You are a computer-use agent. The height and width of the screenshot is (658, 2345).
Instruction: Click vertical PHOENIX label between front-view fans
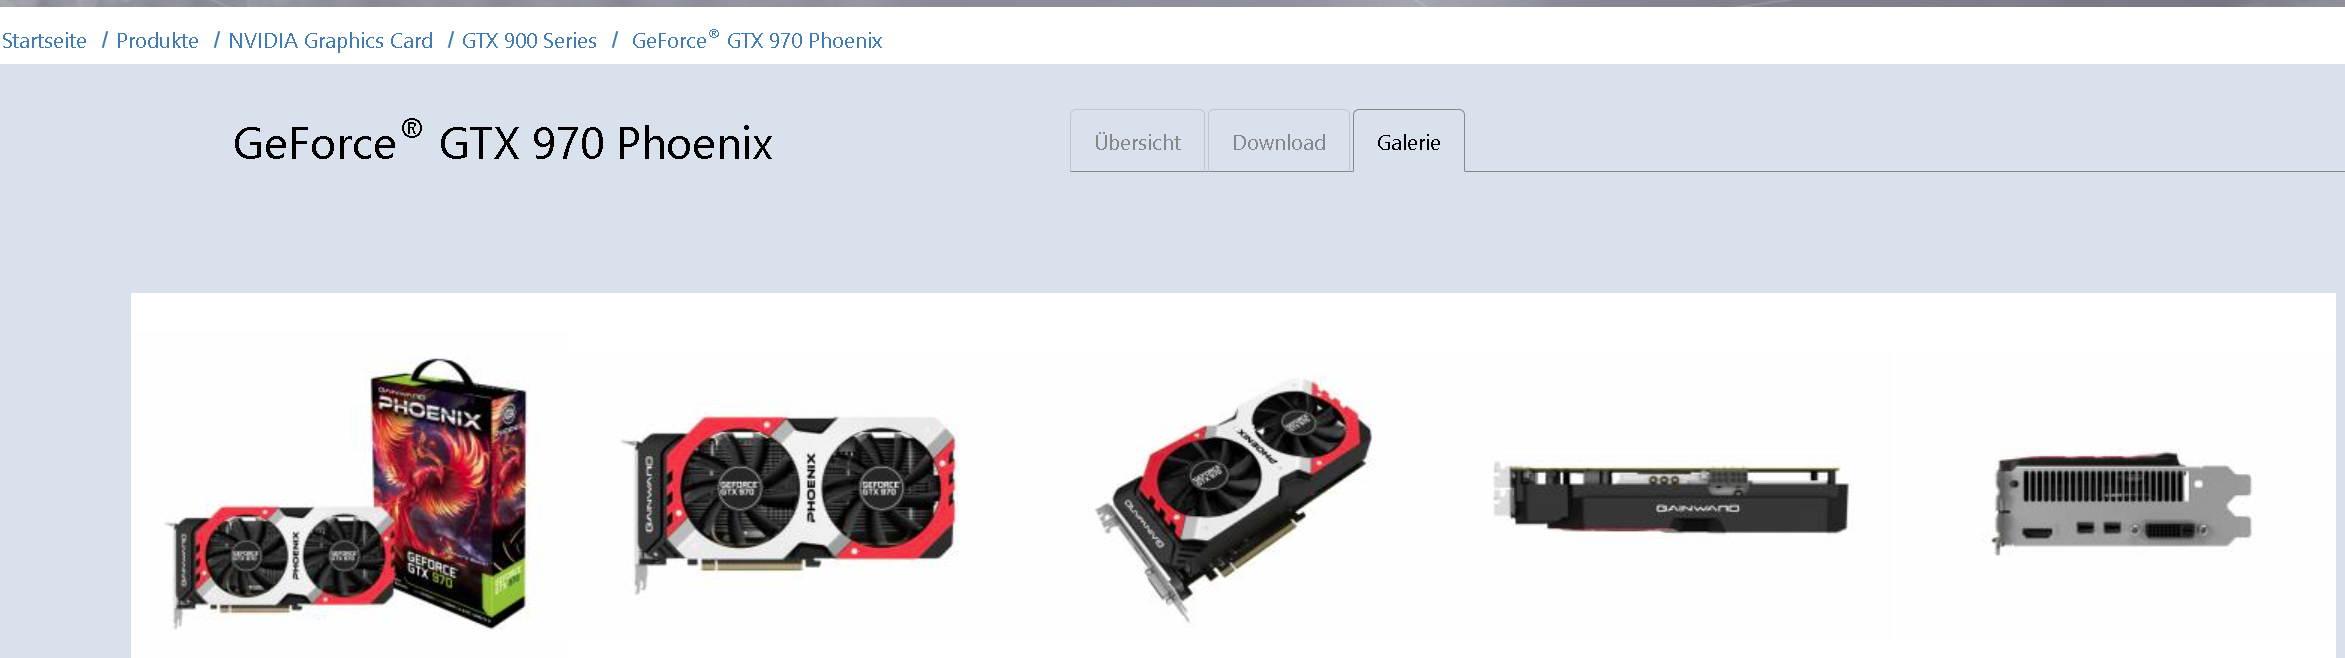(811, 487)
